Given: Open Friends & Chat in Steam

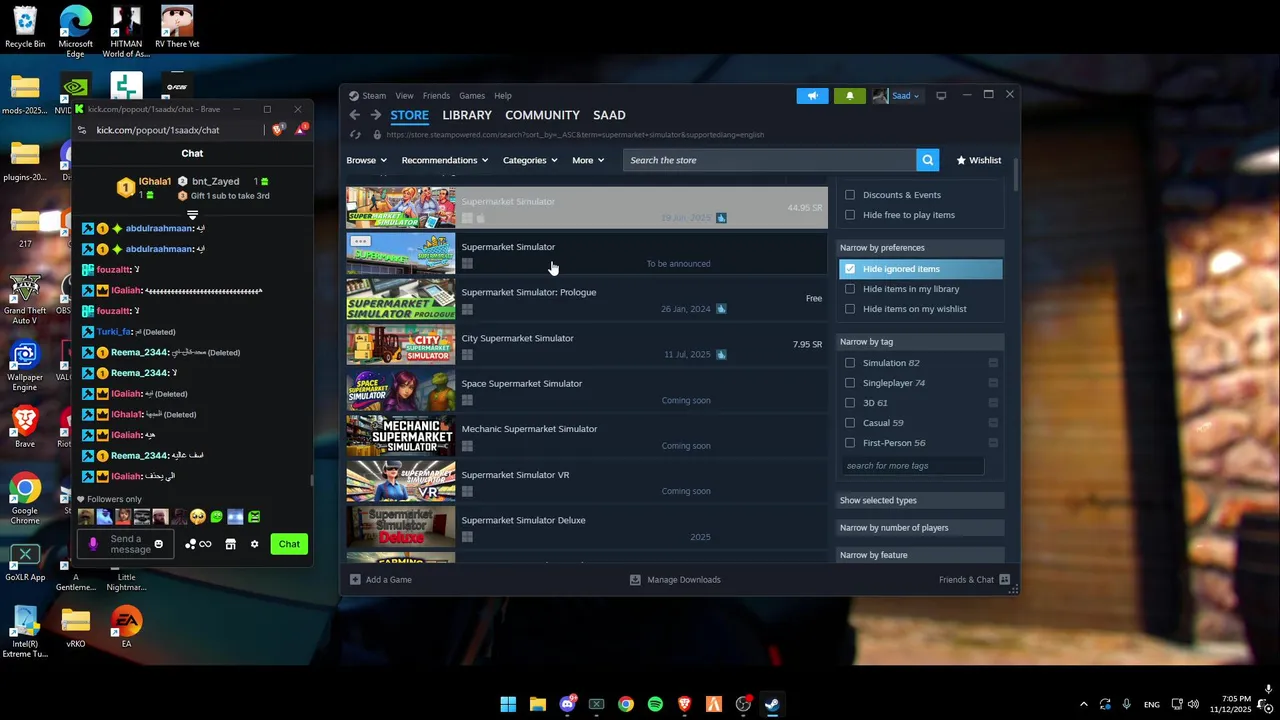Looking at the screenshot, I should coord(975,580).
